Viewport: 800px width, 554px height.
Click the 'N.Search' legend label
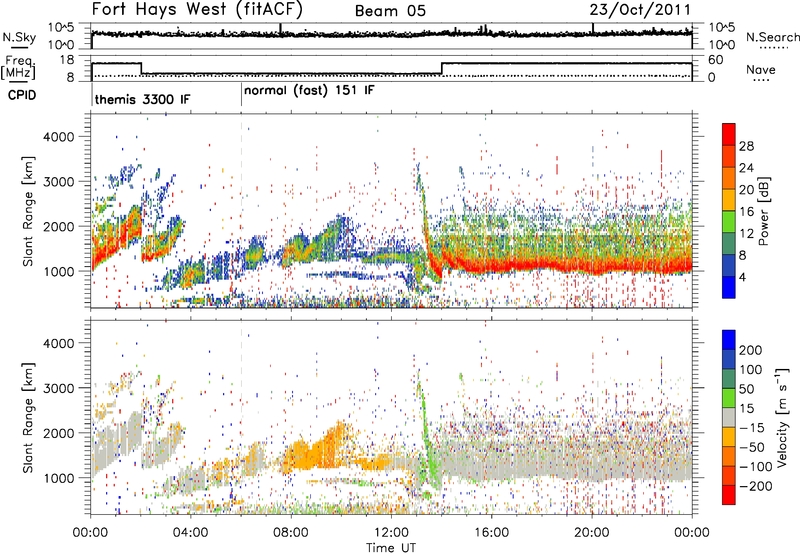click(x=772, y=37)
